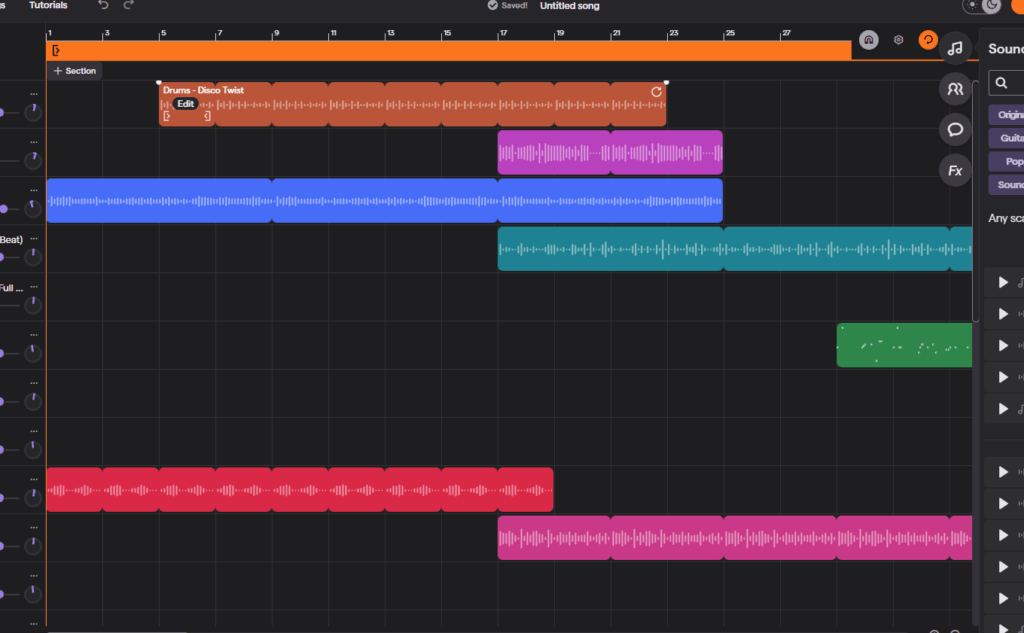This screenshot has width=1024, height=633.
Task: Click loop icon on Drums - Disco Twist clip
Action: [656, 92]
